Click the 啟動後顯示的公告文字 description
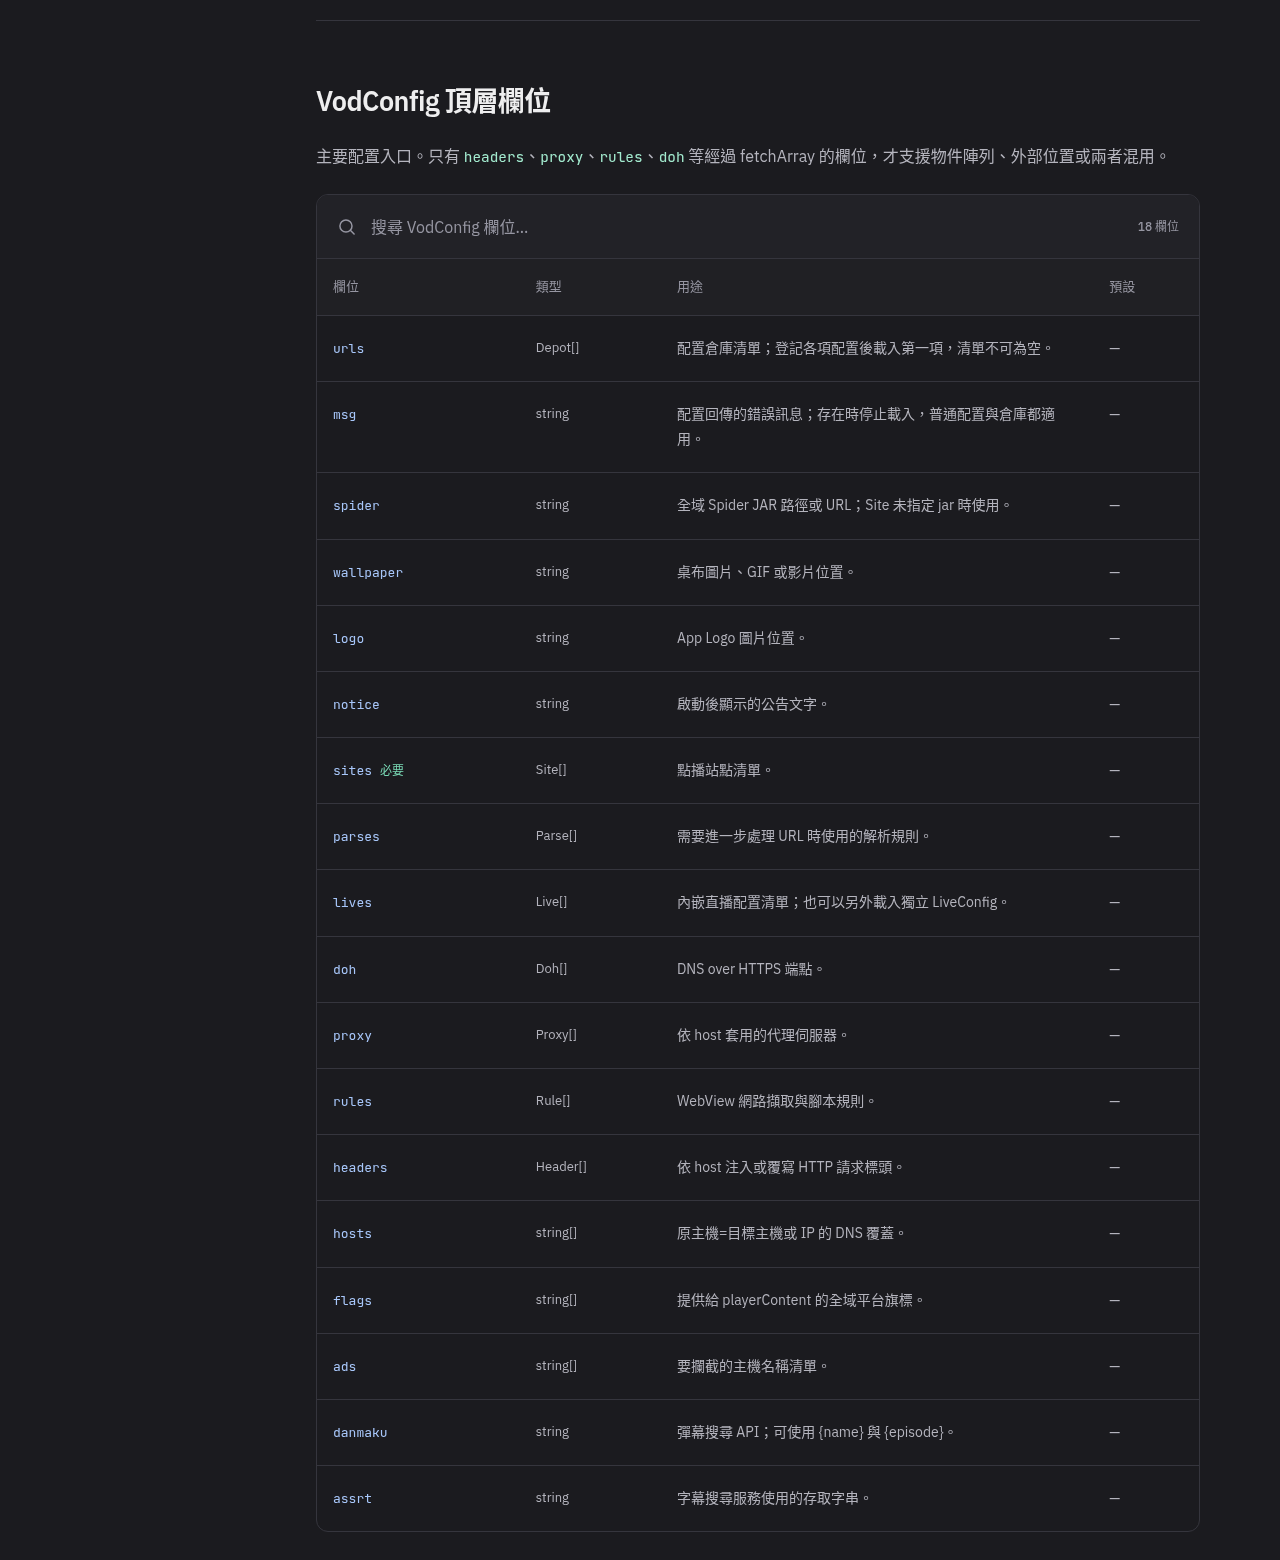Screen dimensions: 1280x1560 (752, 704)
